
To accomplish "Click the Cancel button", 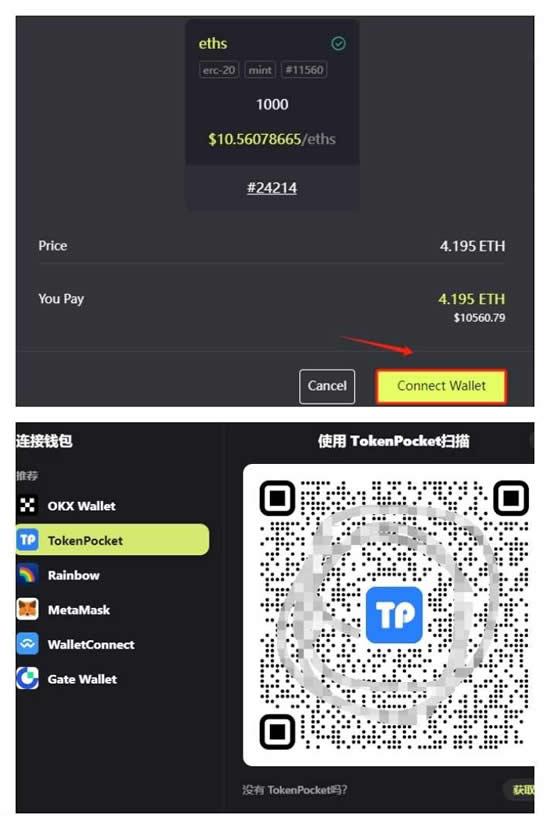I will [x=327, y=386].
